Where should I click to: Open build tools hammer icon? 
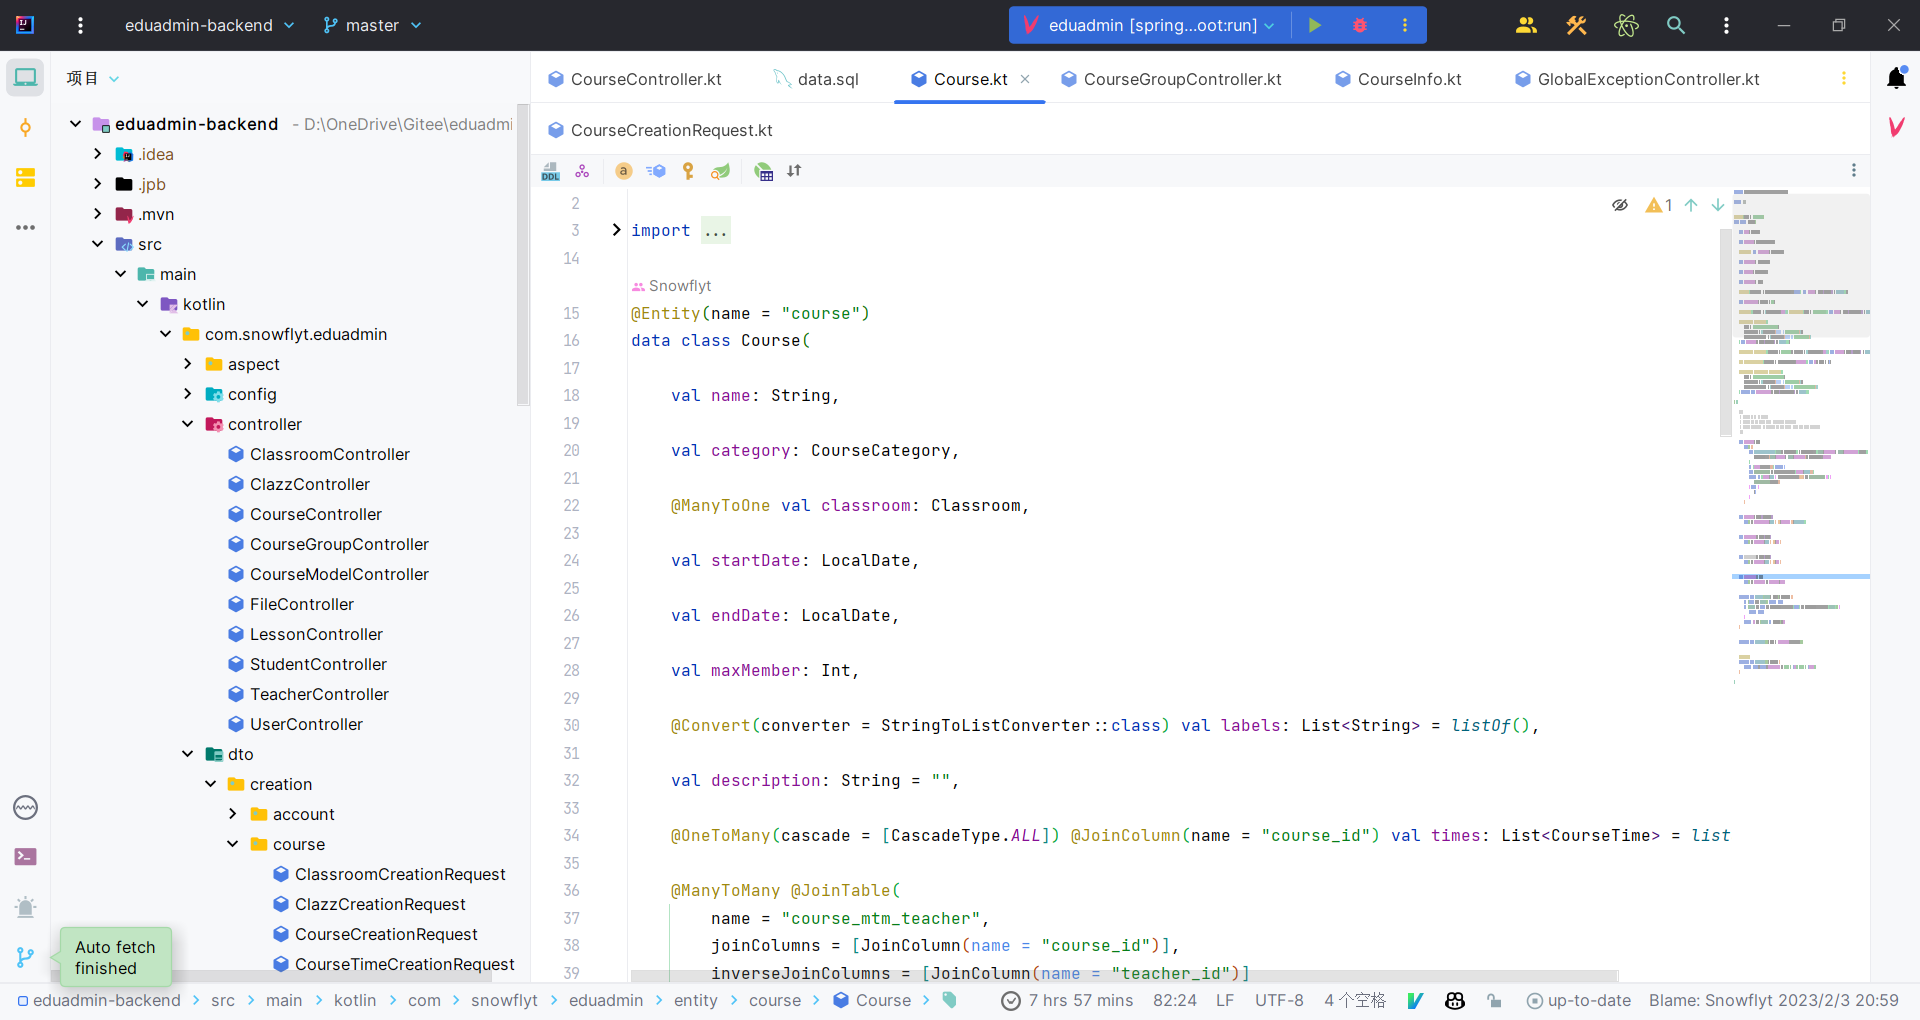pyautogui.click(x=1576, y=25)
